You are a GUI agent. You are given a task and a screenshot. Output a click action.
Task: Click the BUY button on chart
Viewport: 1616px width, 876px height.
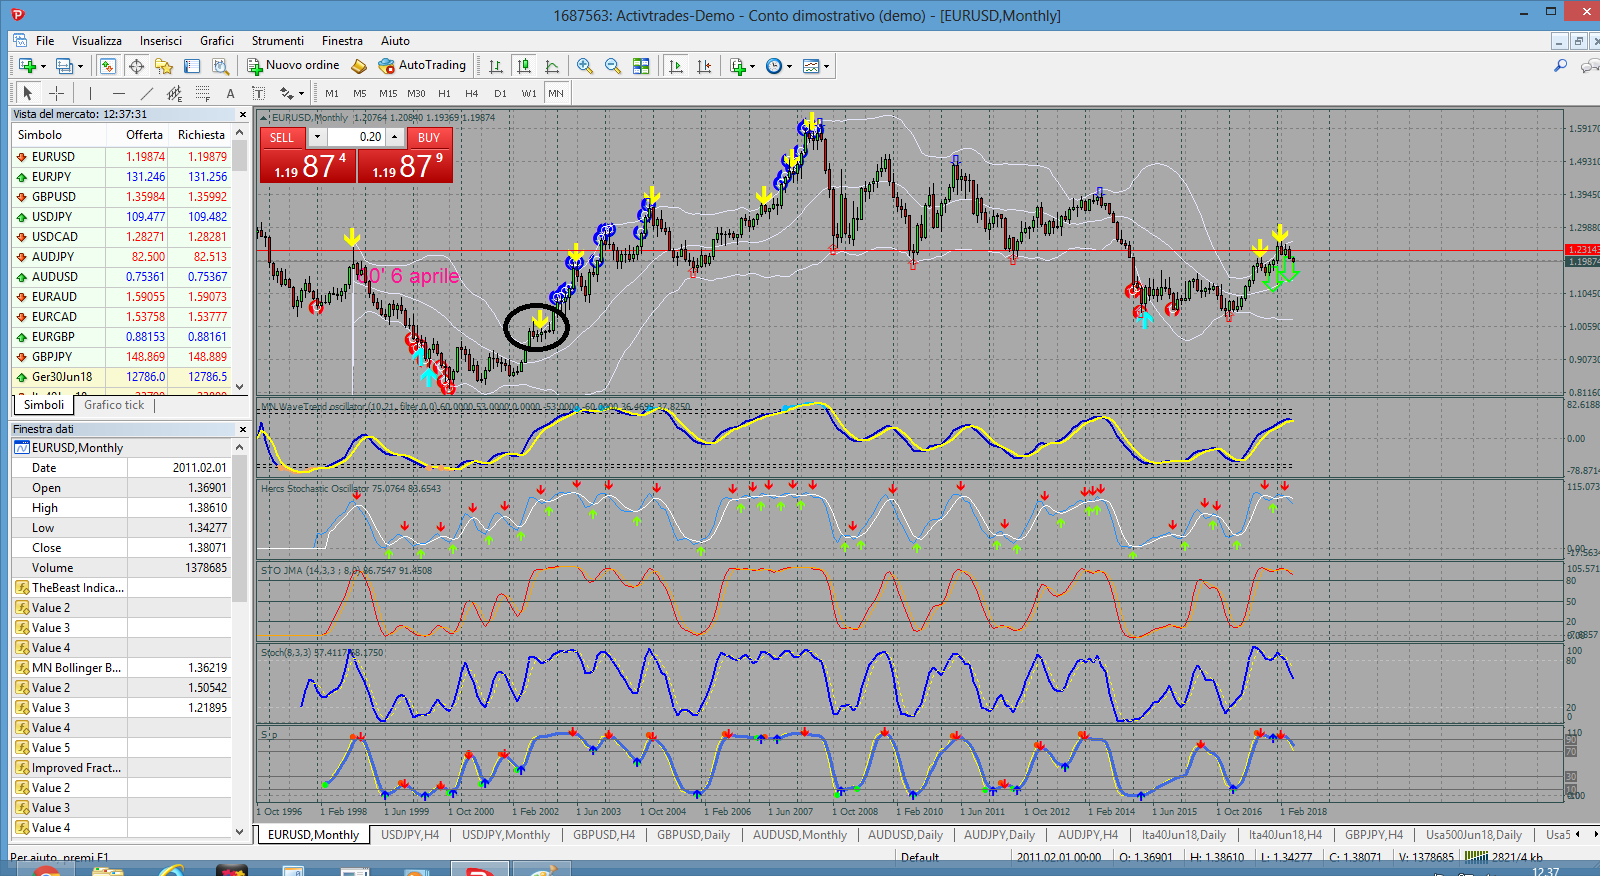pos(429,138)
